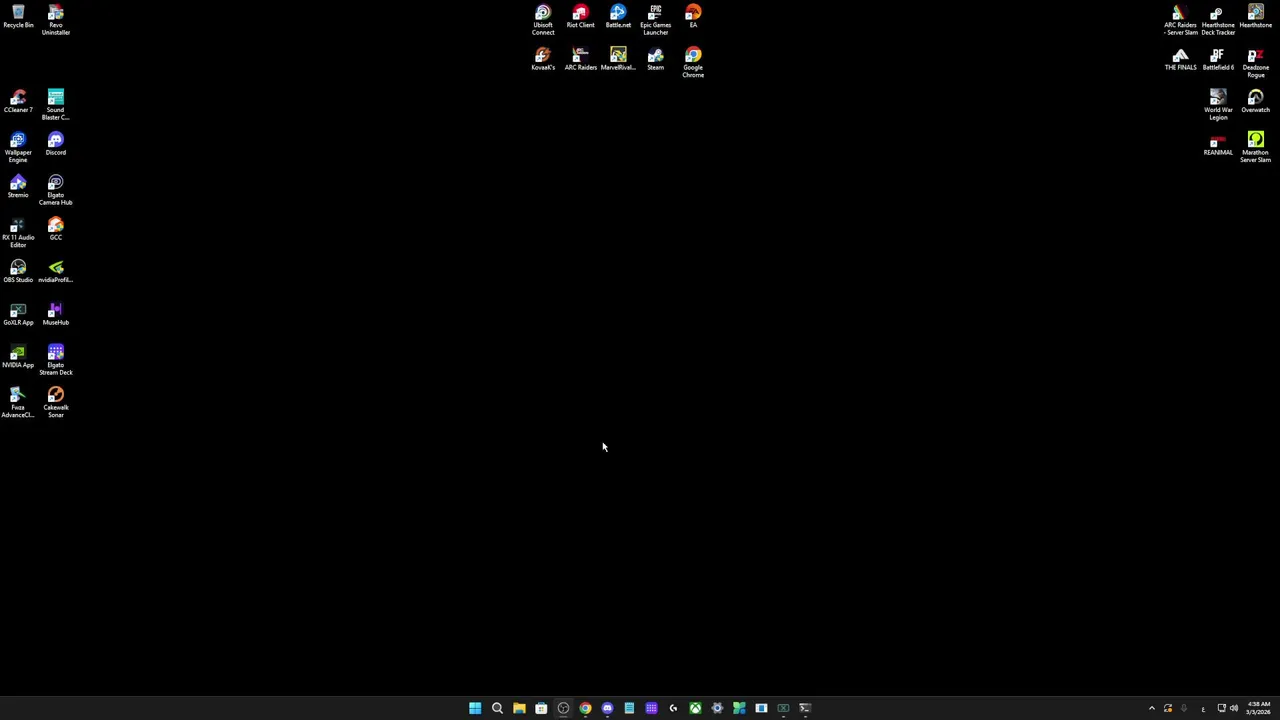Select the Cakewalk Sonar desktop shortcut
The image size is (1280, 720).
[x=56, y=402]
